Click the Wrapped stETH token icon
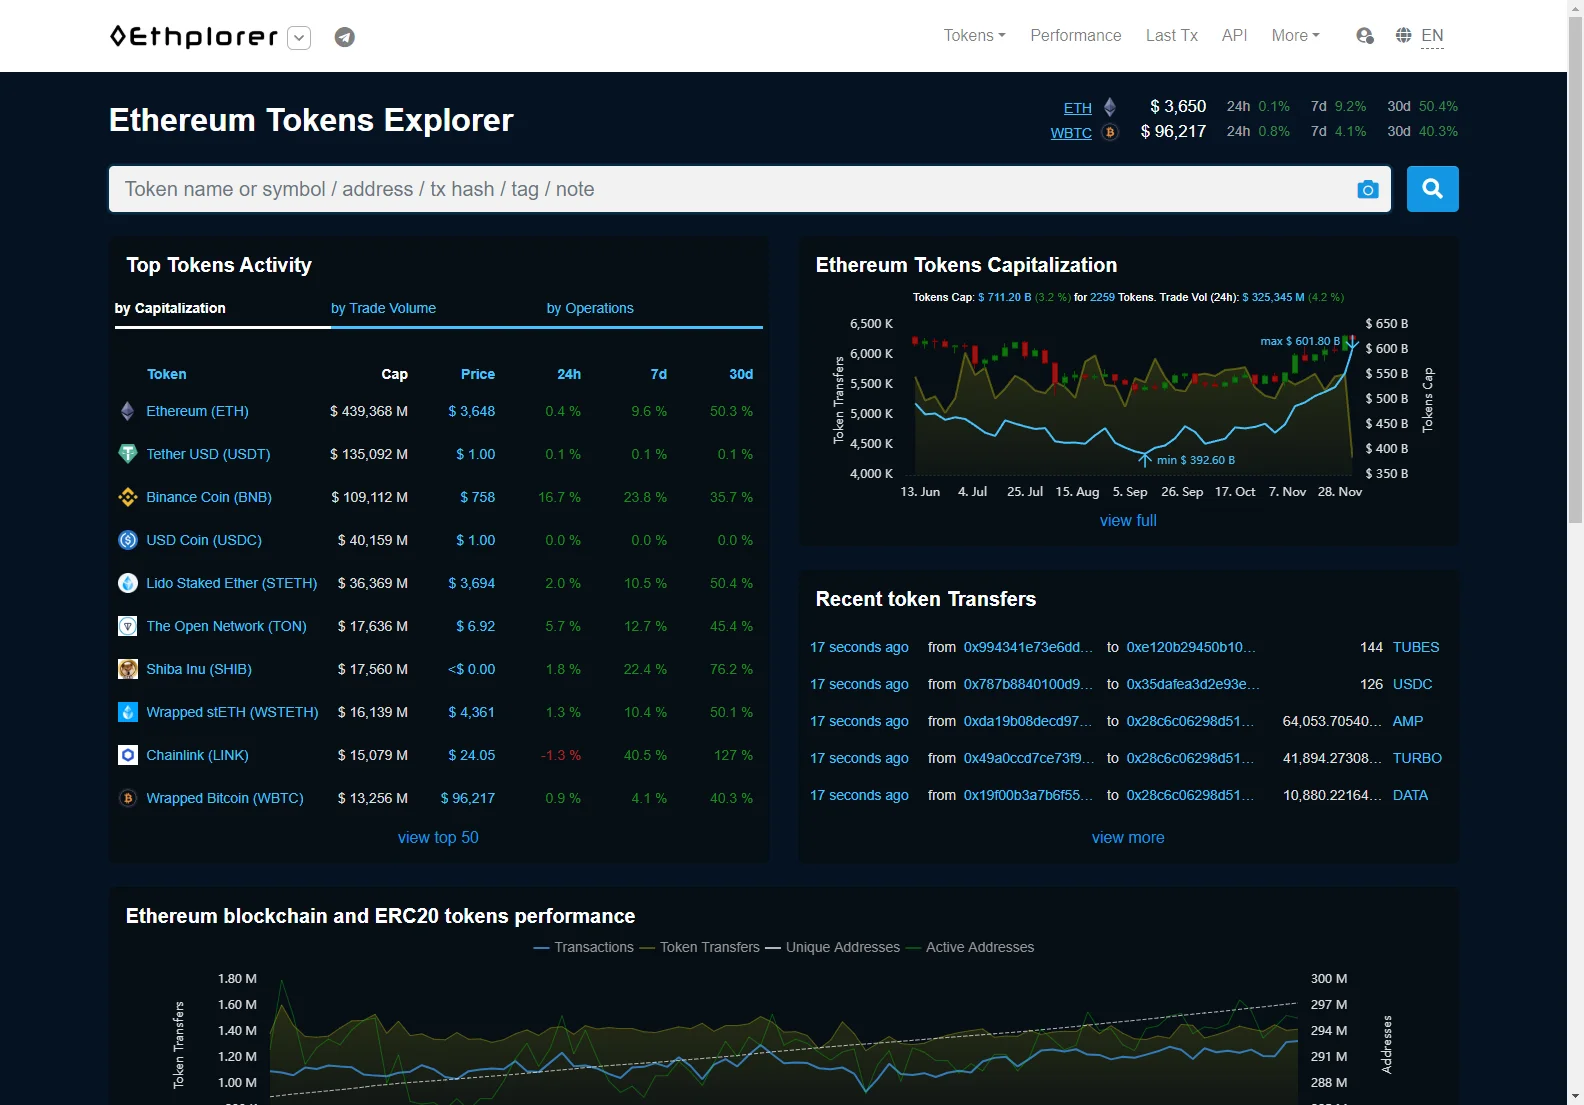Screen dimensions: 1584x1105 pos(127,712)
